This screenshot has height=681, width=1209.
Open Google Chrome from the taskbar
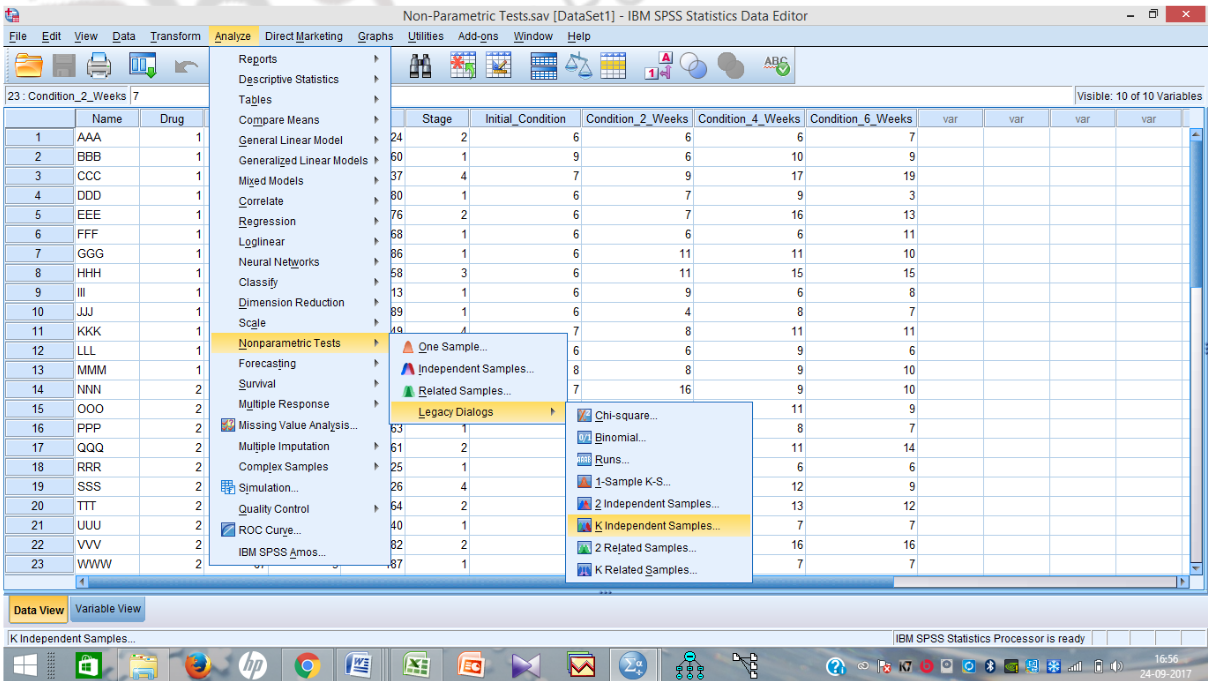[x=306, y=664]
